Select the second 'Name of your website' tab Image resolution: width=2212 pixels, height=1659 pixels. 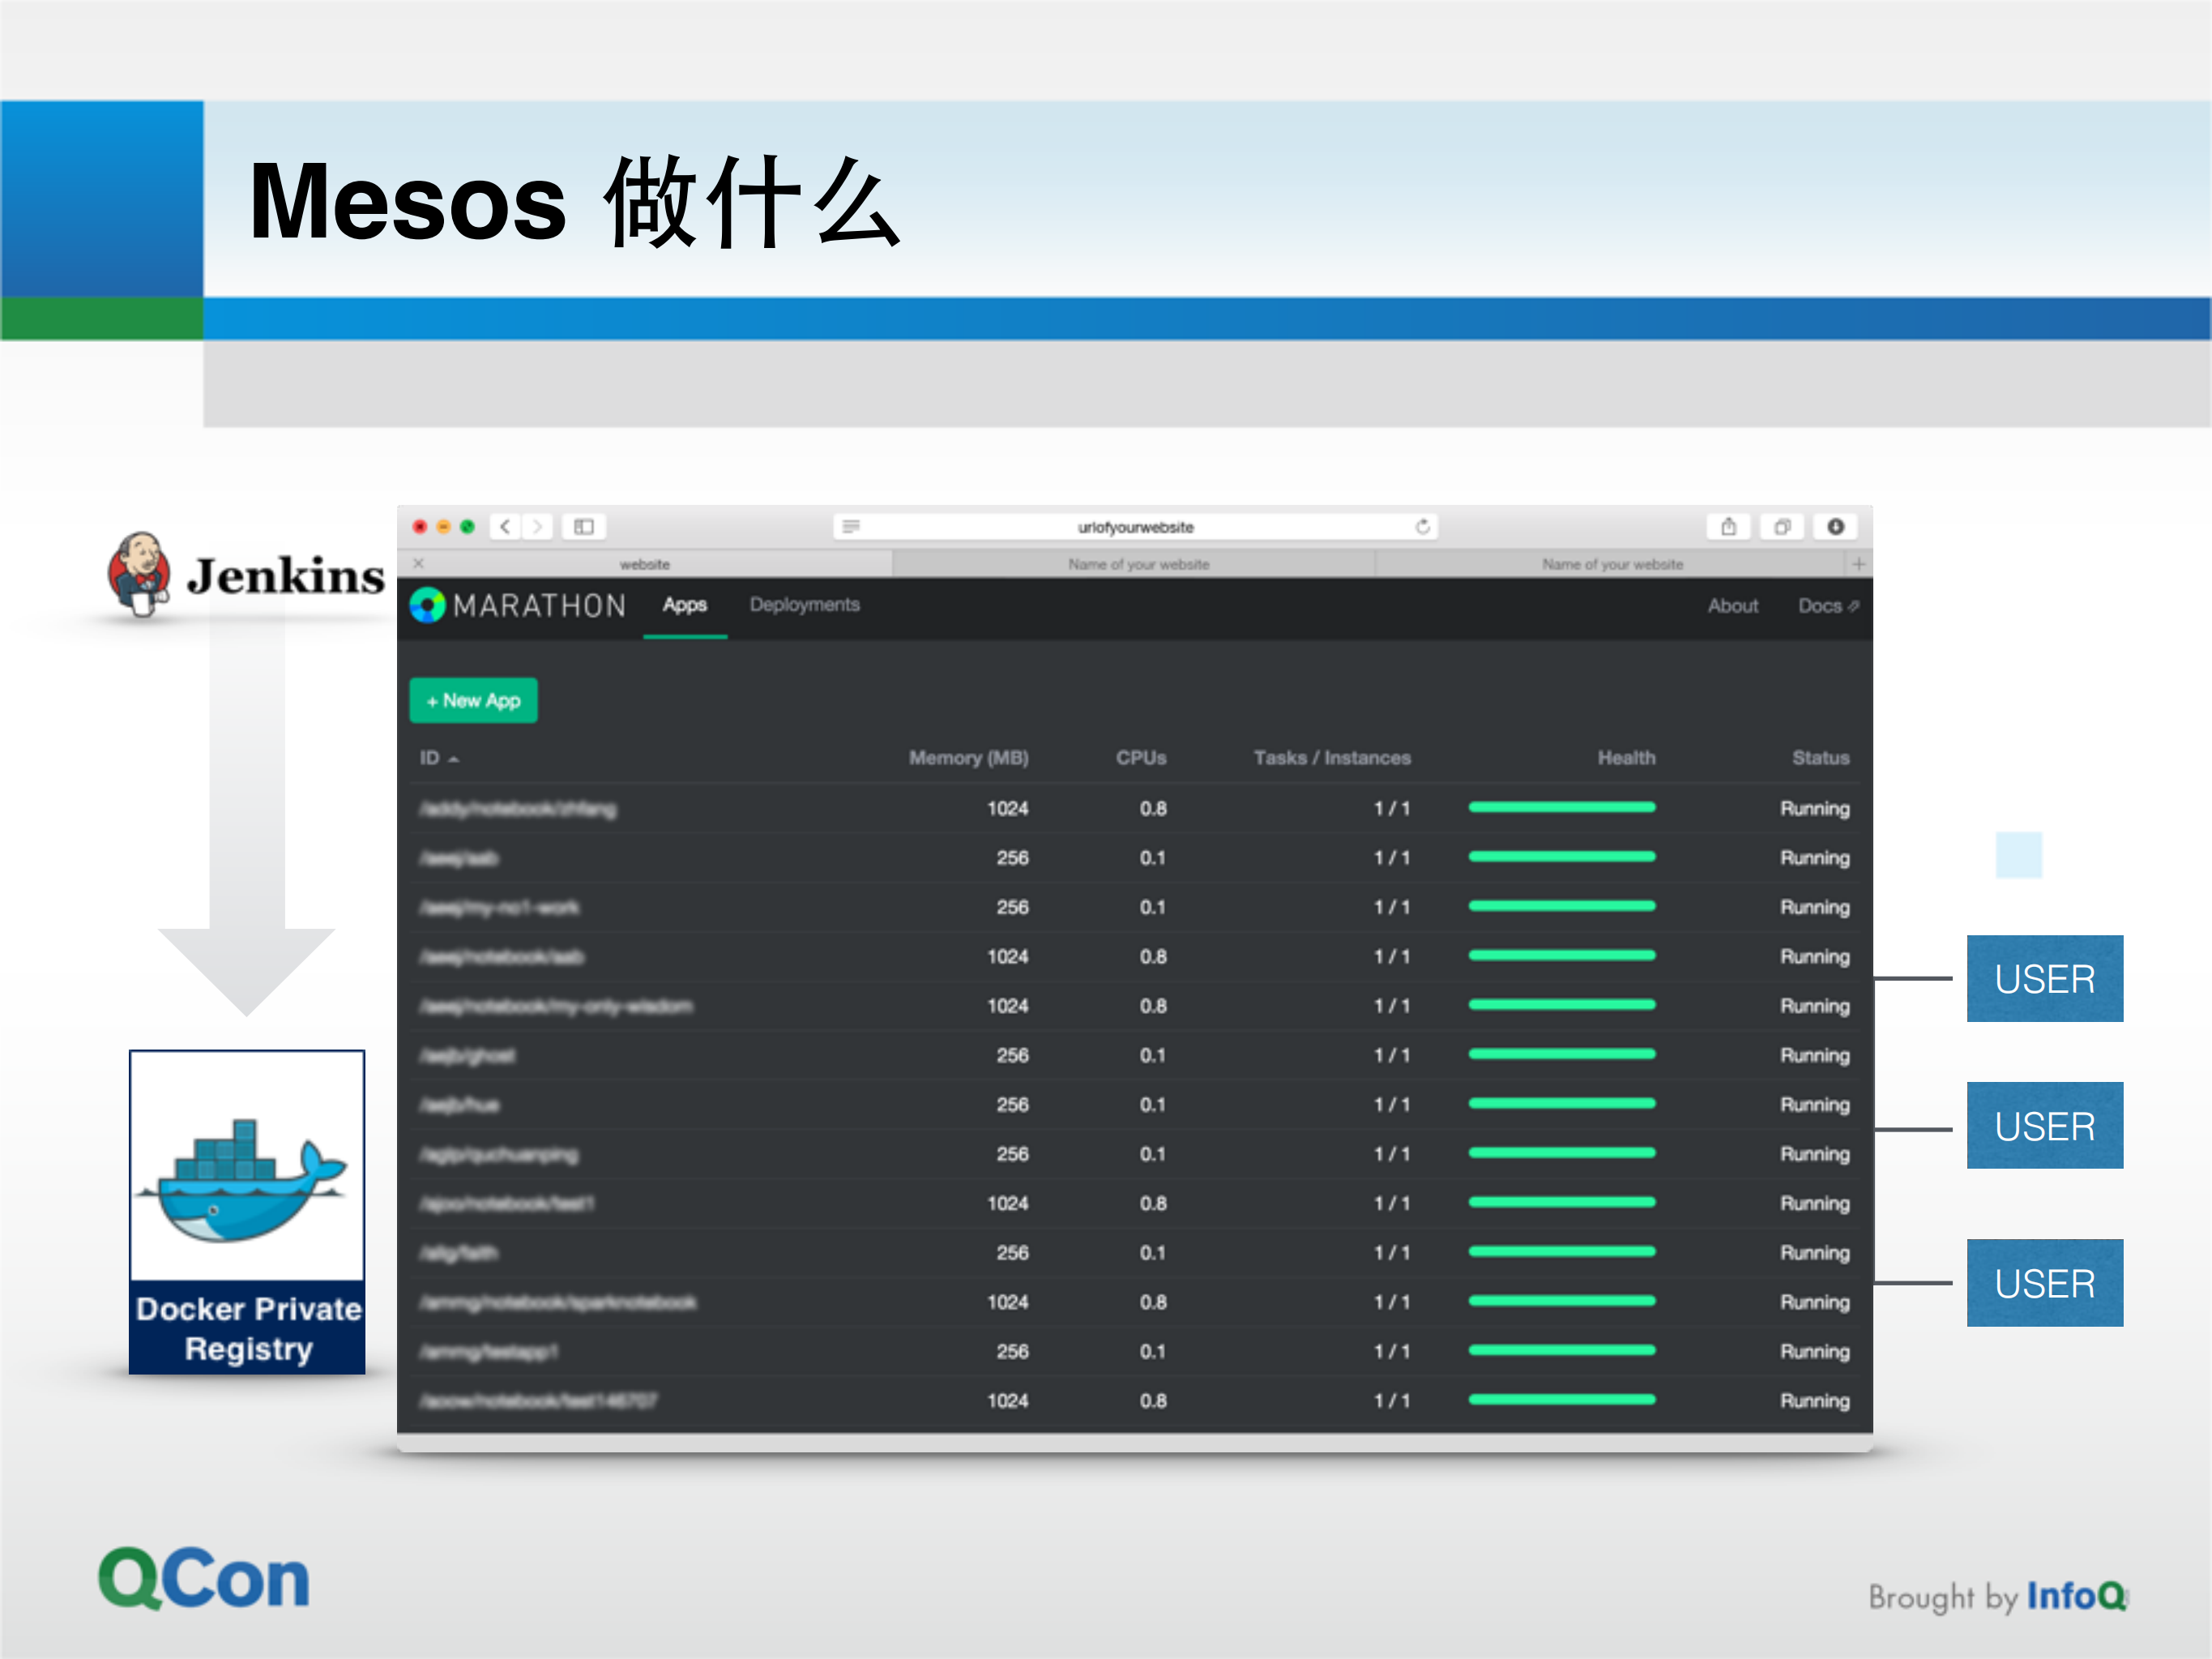(1612, 564)
